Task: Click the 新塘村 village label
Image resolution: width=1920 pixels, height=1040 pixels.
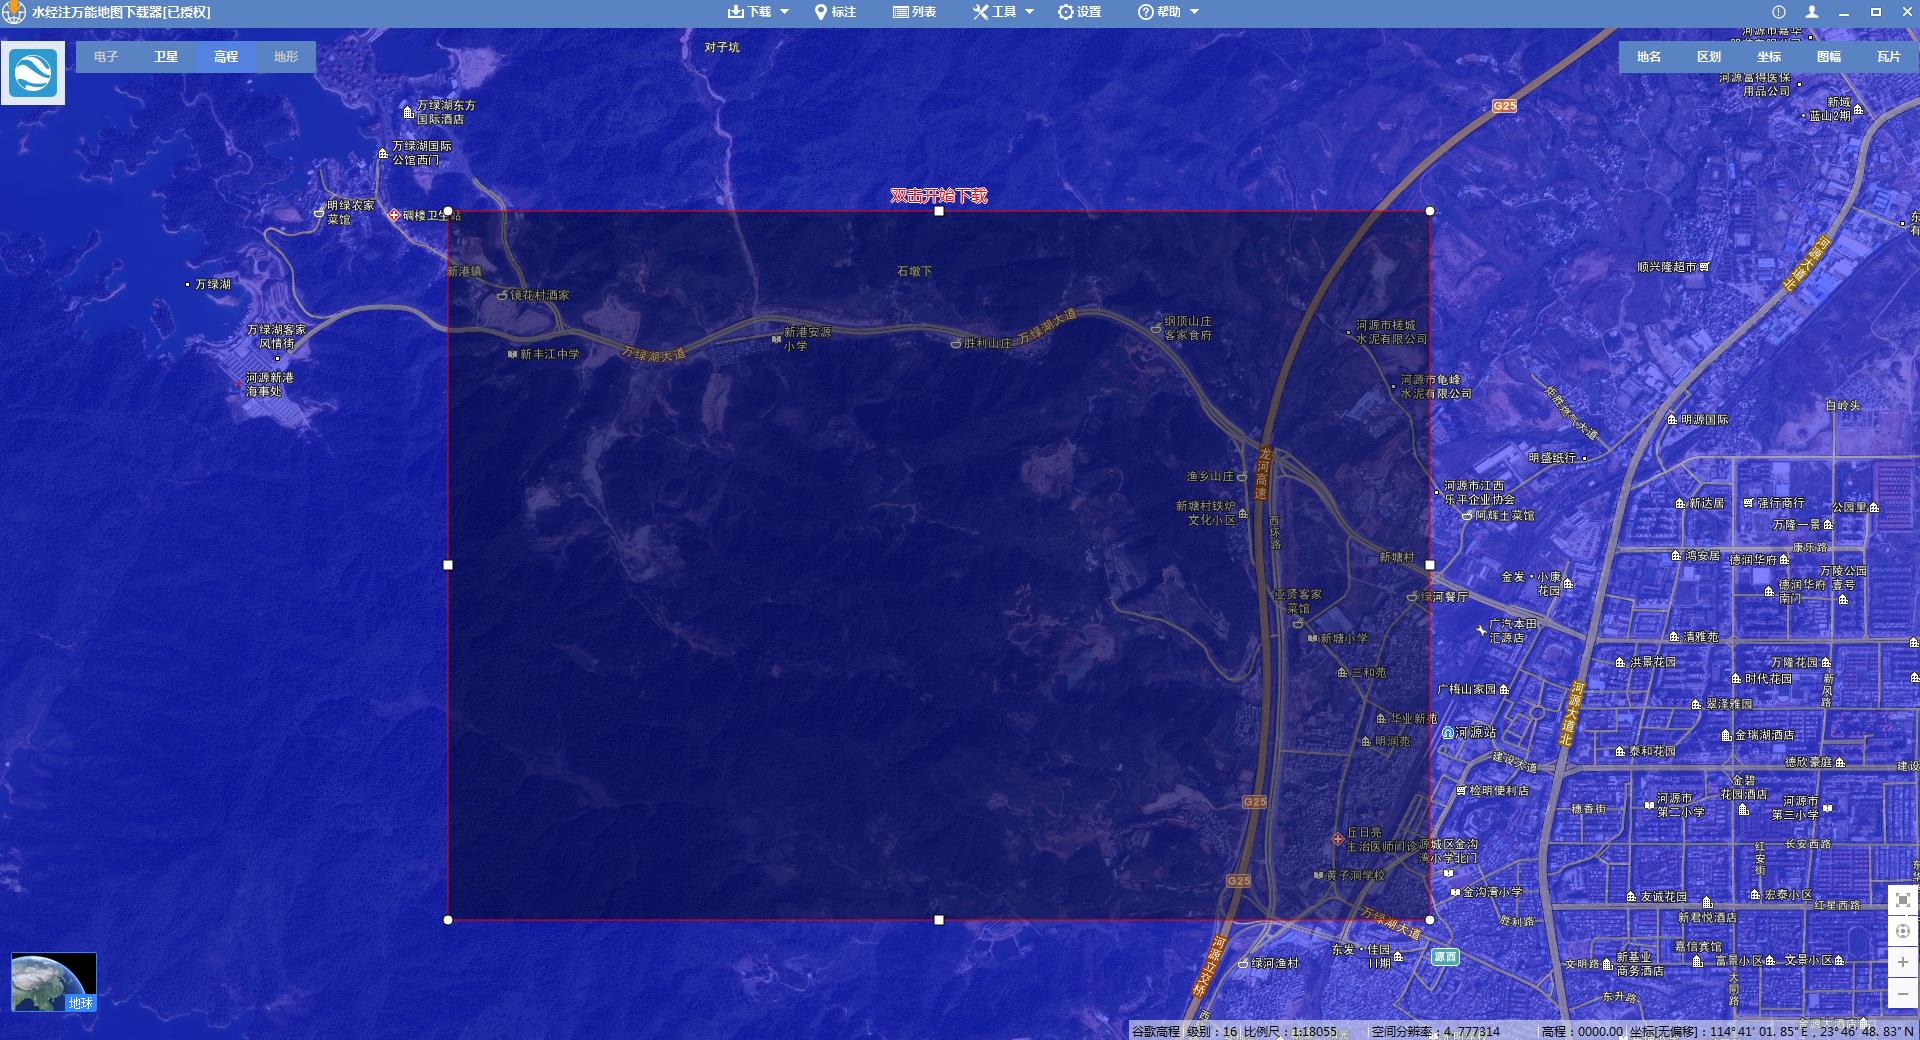Action: [x=1397, y=557]
